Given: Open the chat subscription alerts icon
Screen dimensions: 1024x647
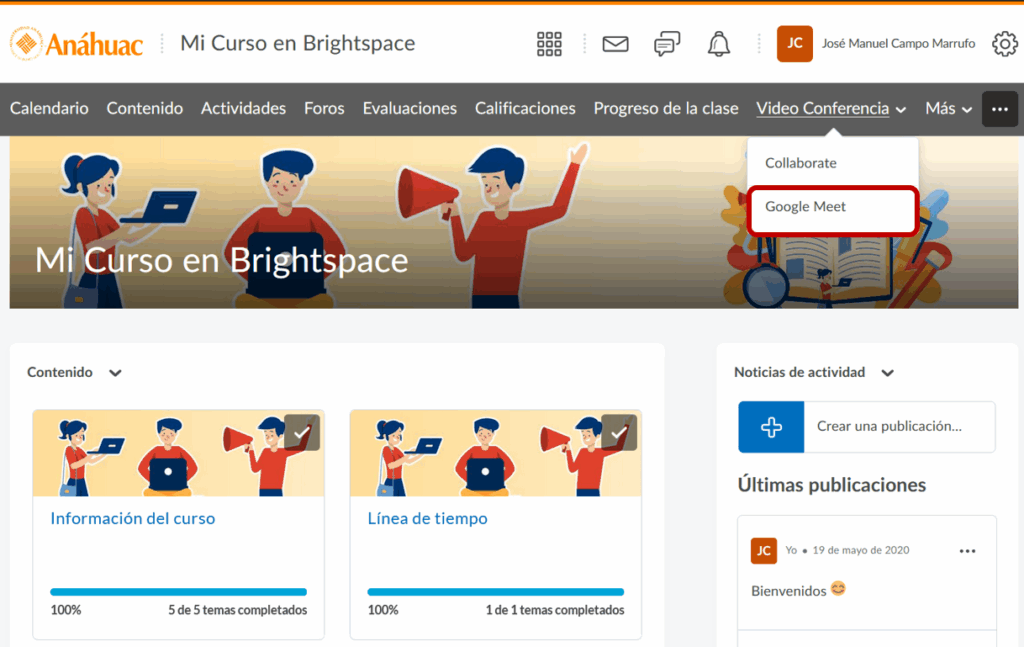Looking at the screenshot, I should pyautogui.click(x=667, y=44).
